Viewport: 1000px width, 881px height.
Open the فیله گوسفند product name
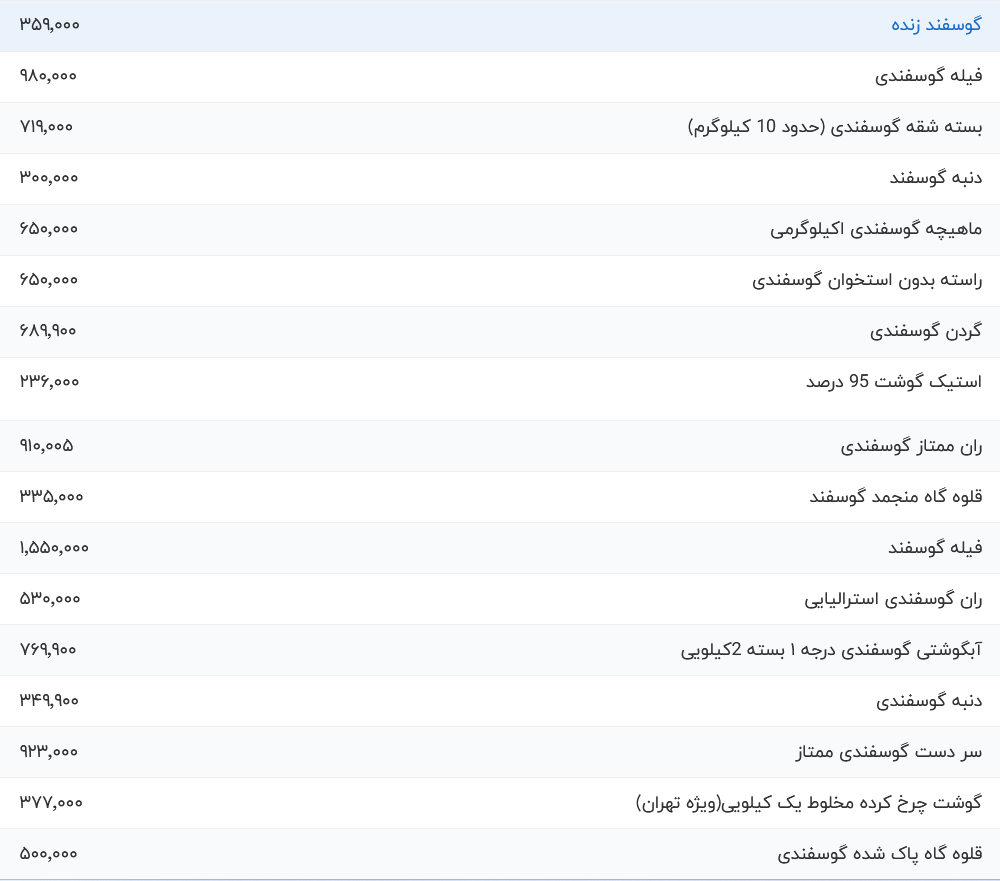pos(935,548)
